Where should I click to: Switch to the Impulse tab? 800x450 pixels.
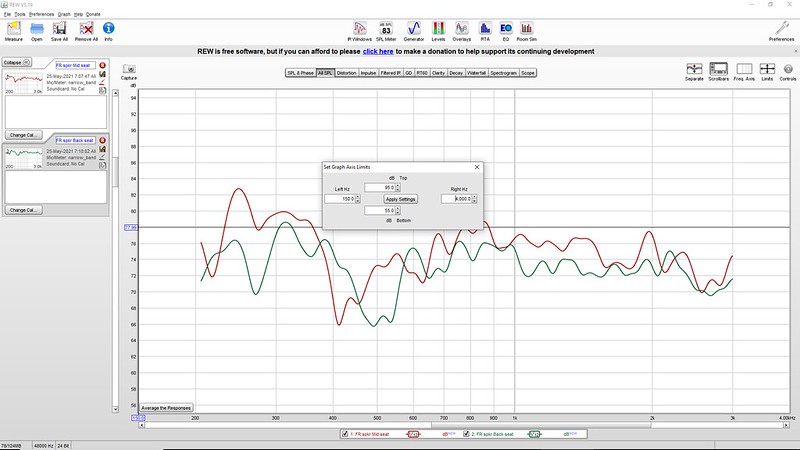click(368, 73)
